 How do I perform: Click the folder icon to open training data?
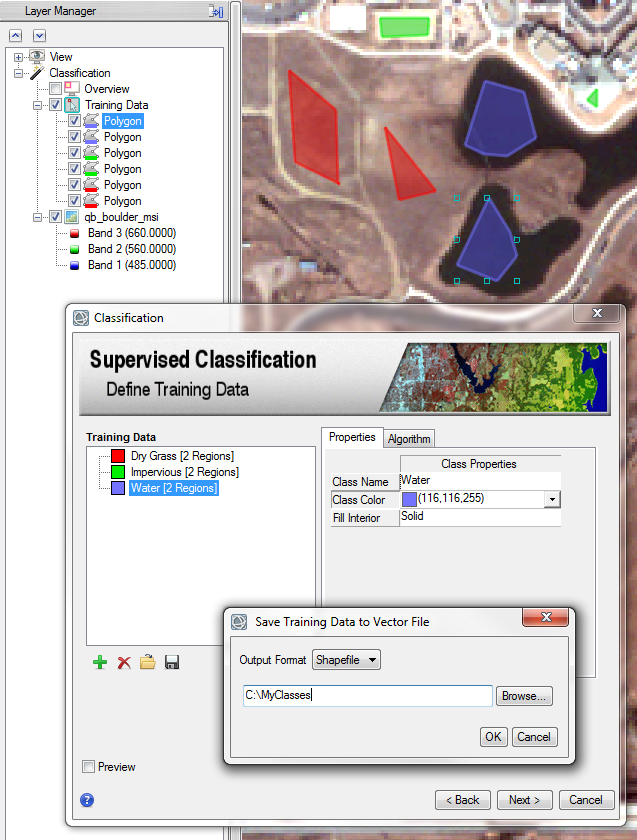[148, 663]
